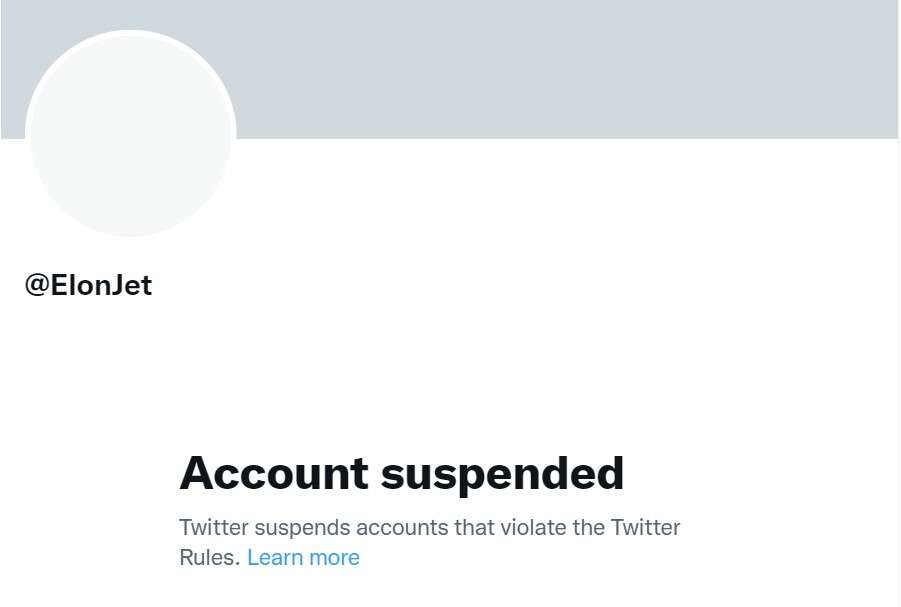This screenshot has width=901, height=607.
Task: Click the word suspends in the description
Action: [x=302, y=528]
